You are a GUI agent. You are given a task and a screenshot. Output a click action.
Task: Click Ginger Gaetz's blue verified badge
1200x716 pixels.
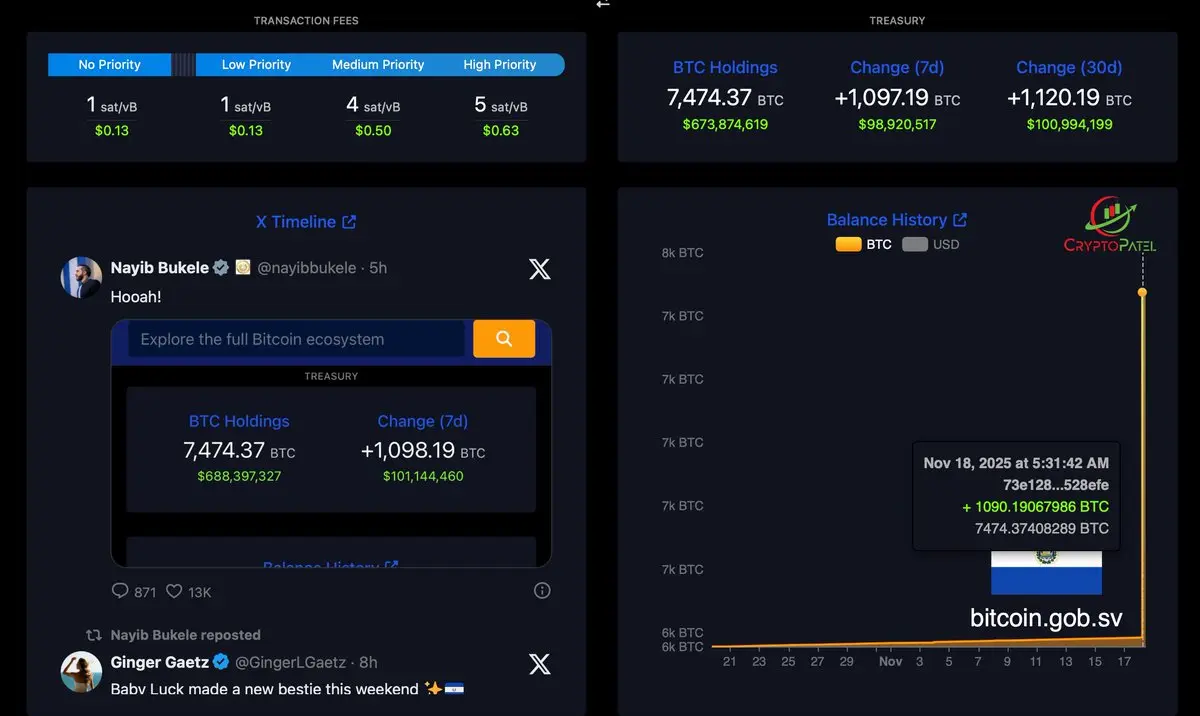pos(222,662)
